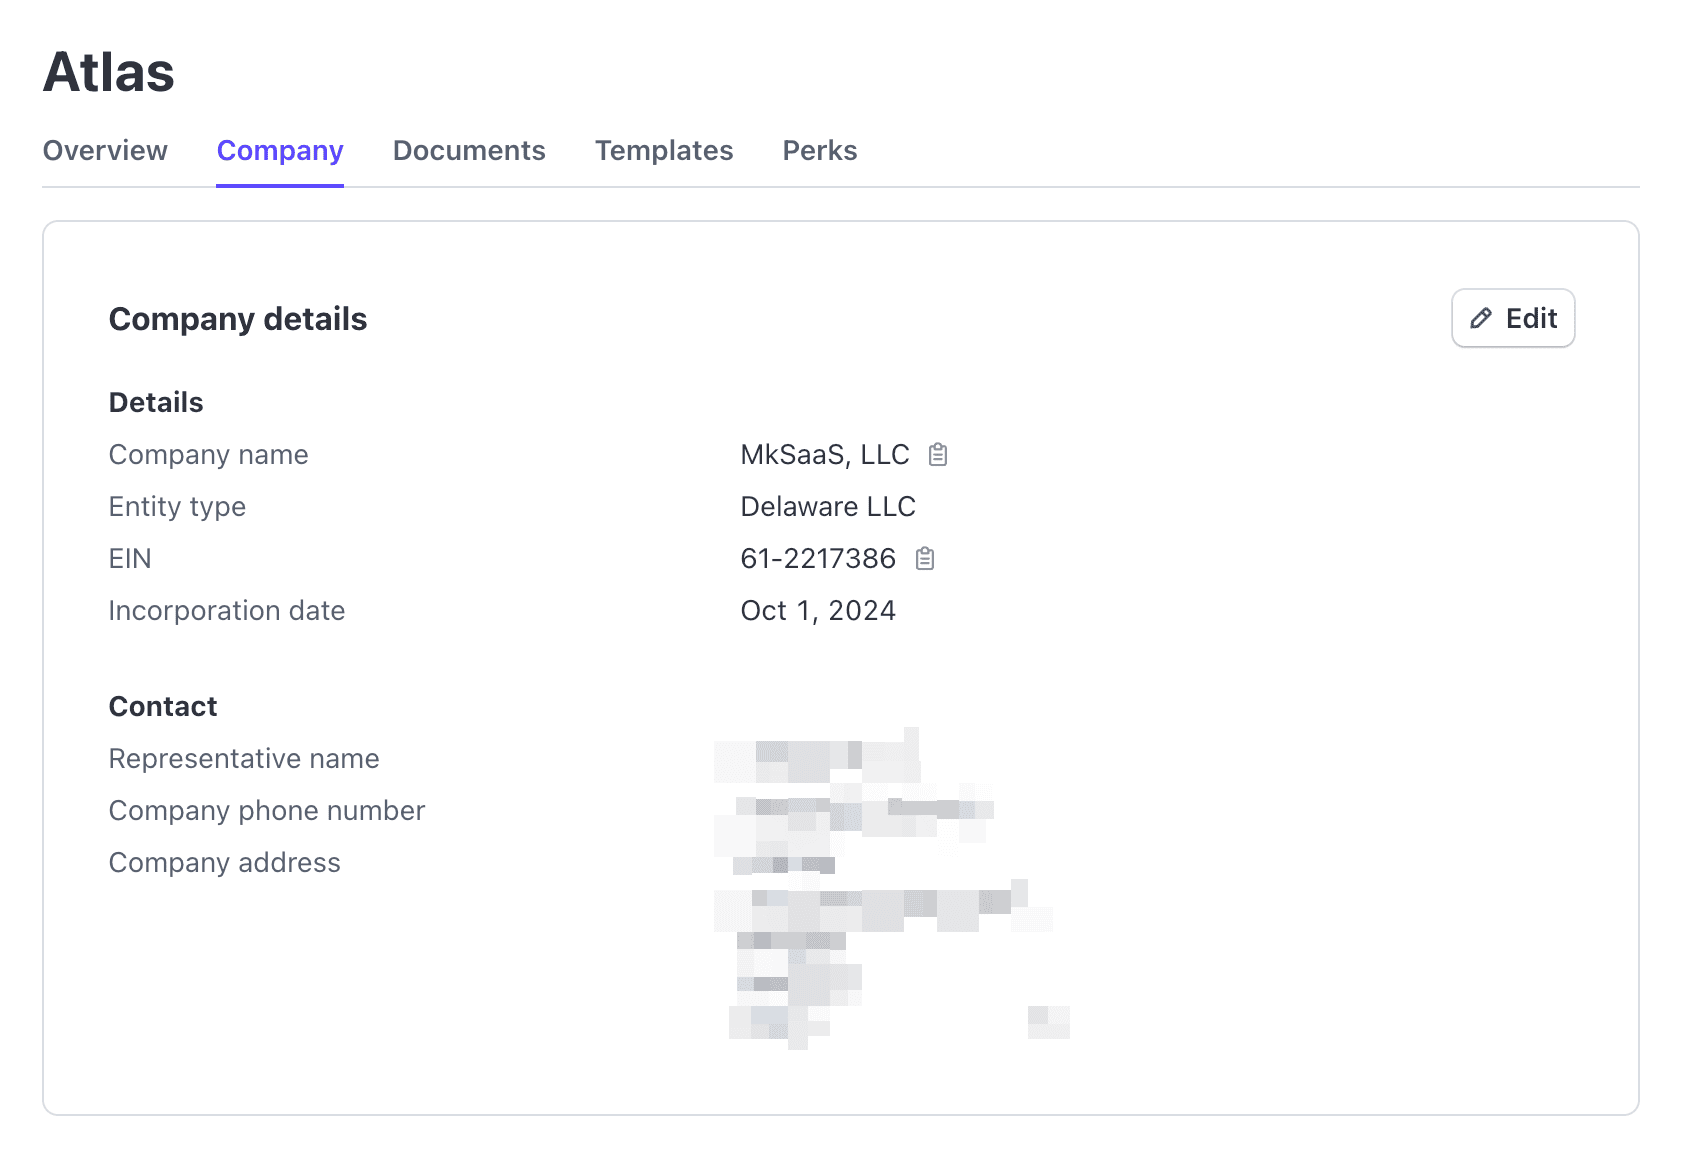1682x1158 pixels.
Task: Click the Delaware LLC entity type value
Action: [x=827, y=507]
